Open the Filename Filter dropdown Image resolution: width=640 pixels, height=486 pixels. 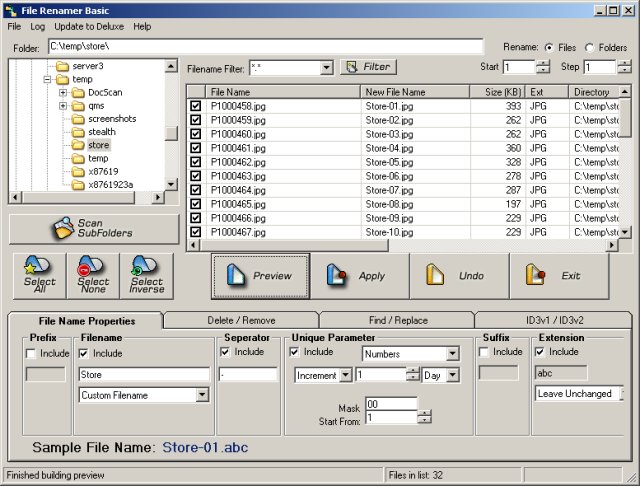click(326, 68)
